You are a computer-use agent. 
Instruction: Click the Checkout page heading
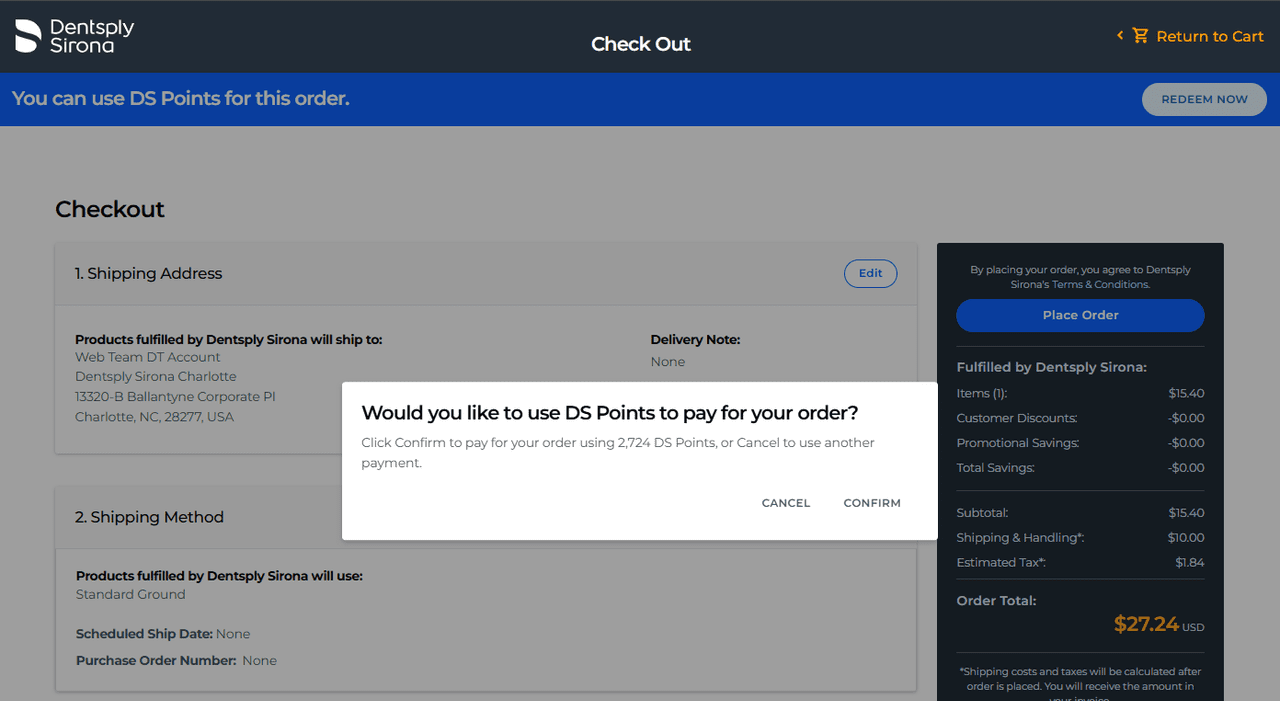pos(110,209)
